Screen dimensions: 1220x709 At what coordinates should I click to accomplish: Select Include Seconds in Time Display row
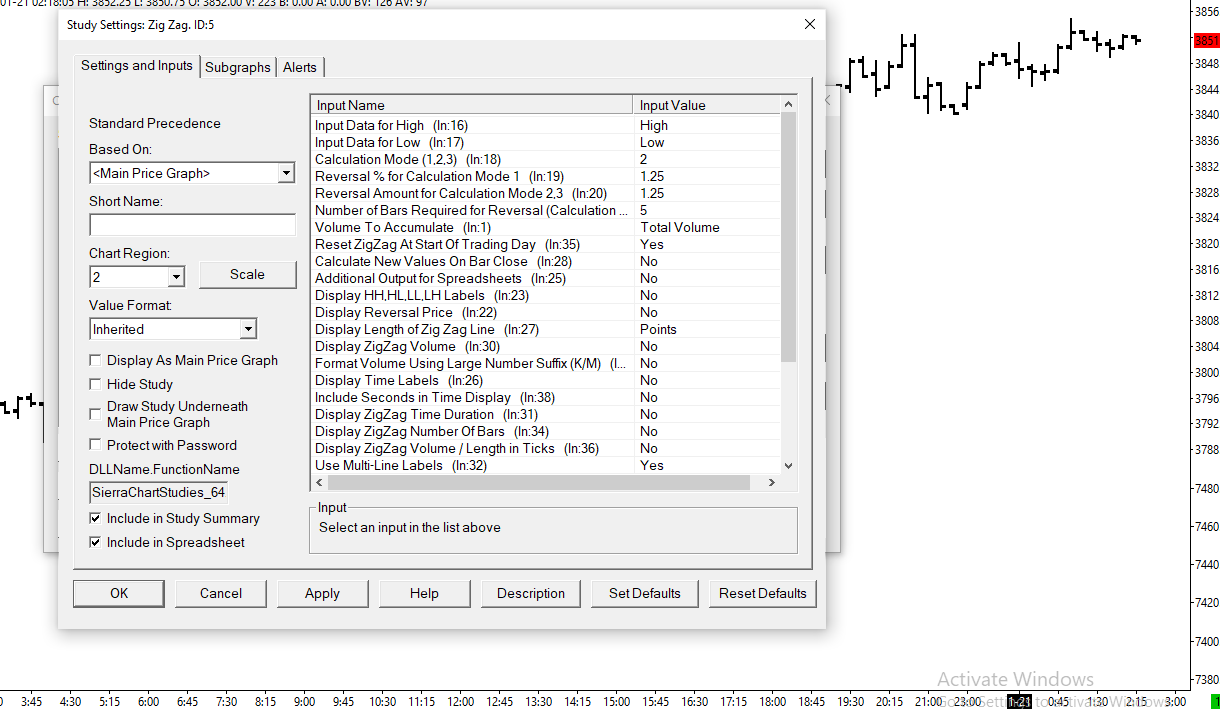coord(546,397)
